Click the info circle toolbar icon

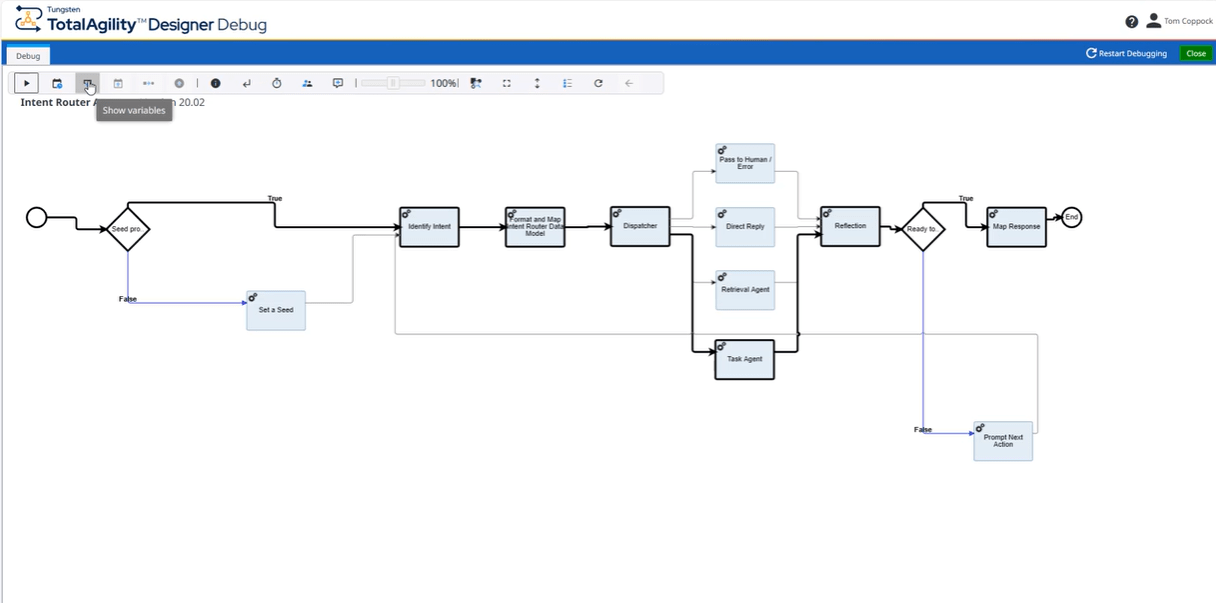tap(215, 83)
